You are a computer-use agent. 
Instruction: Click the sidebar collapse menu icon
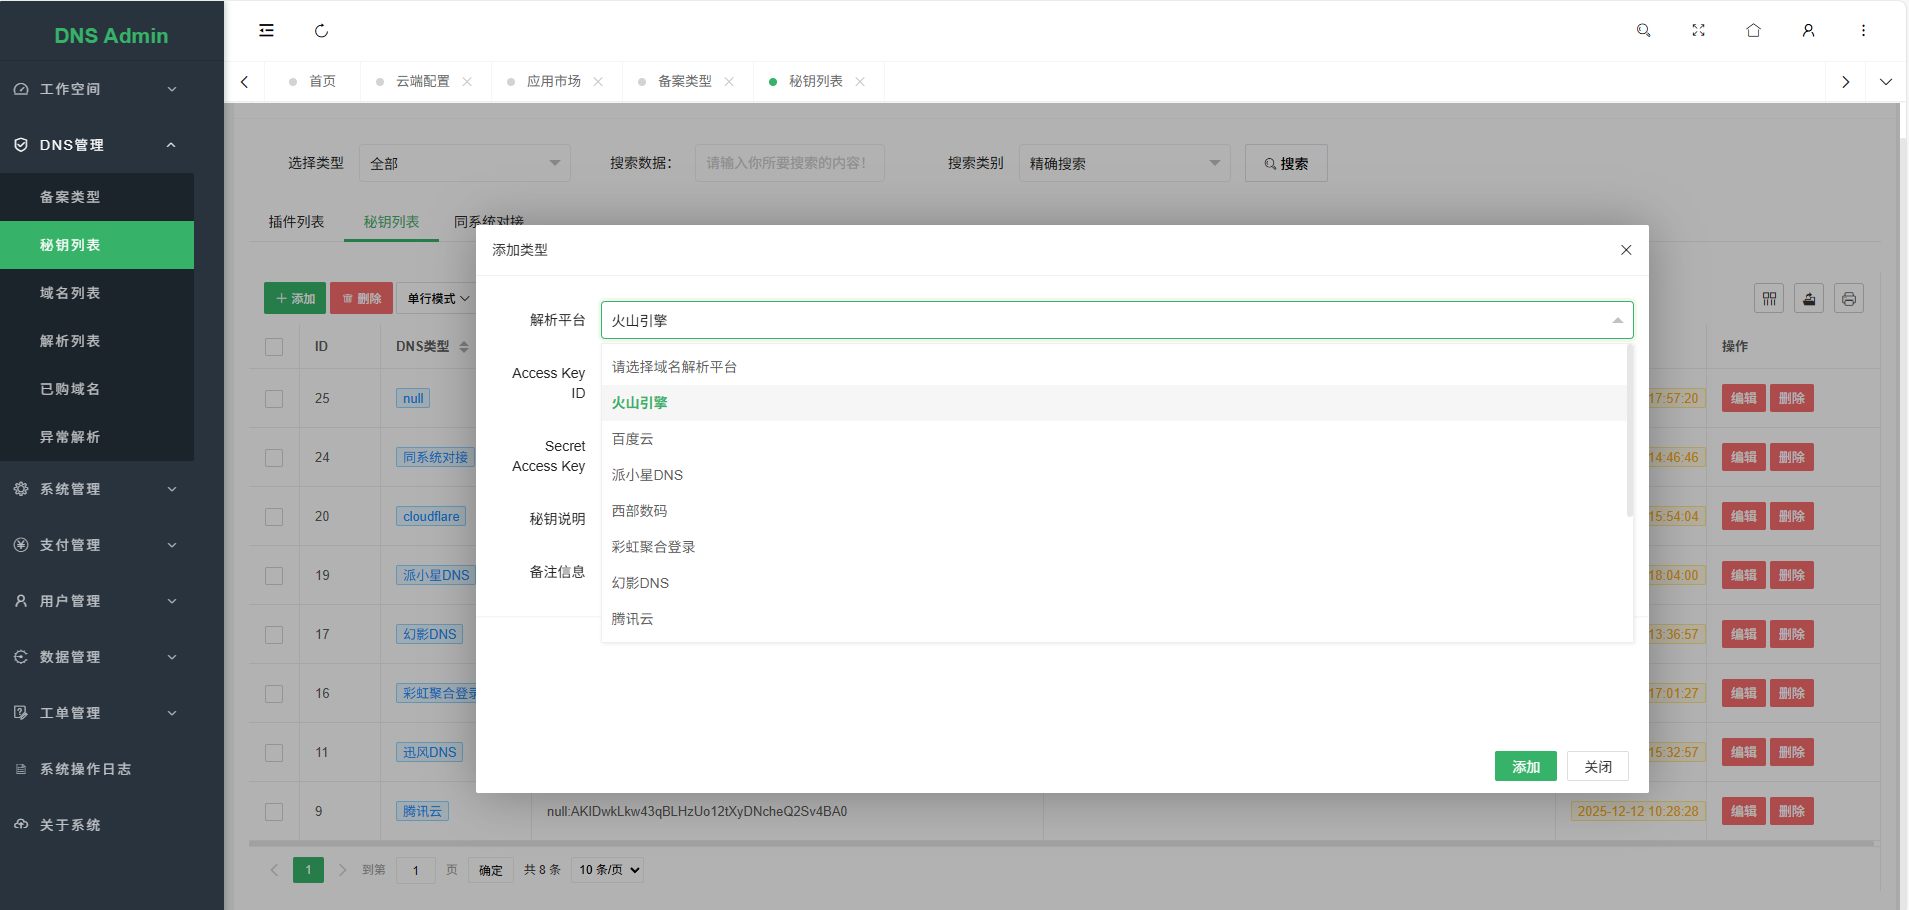266,31
